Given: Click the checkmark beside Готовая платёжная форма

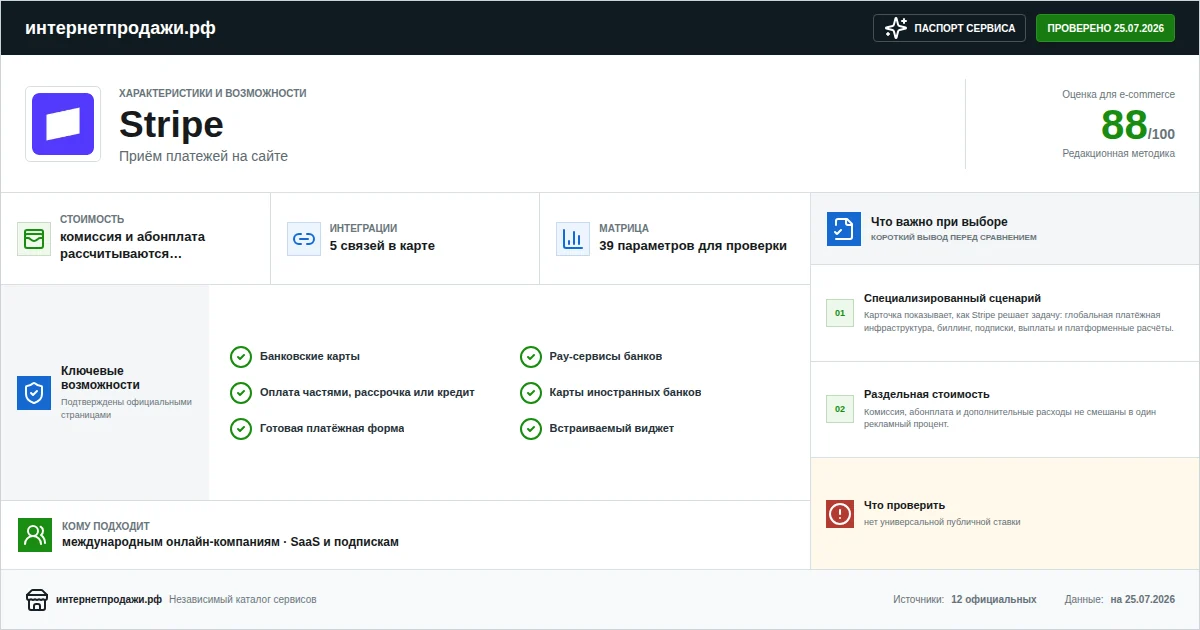Looking at the screenshot, I should [x=240, y=429].
